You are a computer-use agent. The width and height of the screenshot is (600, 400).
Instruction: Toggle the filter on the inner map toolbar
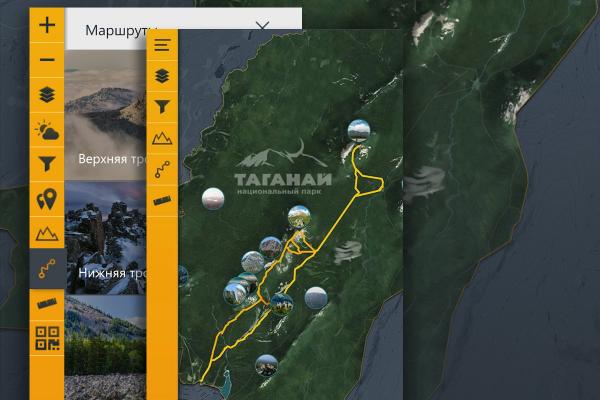pyautogui.click(x=163, y=106)
